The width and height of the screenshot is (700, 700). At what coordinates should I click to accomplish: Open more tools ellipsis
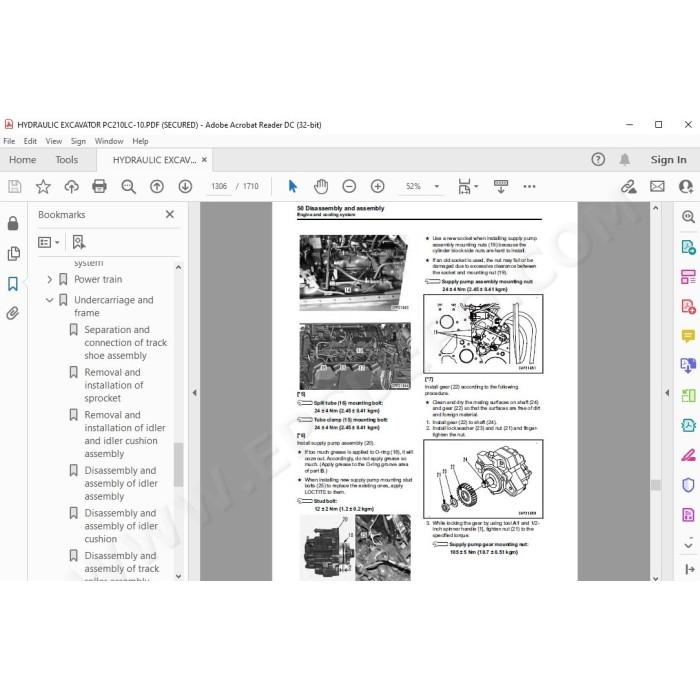529,186
